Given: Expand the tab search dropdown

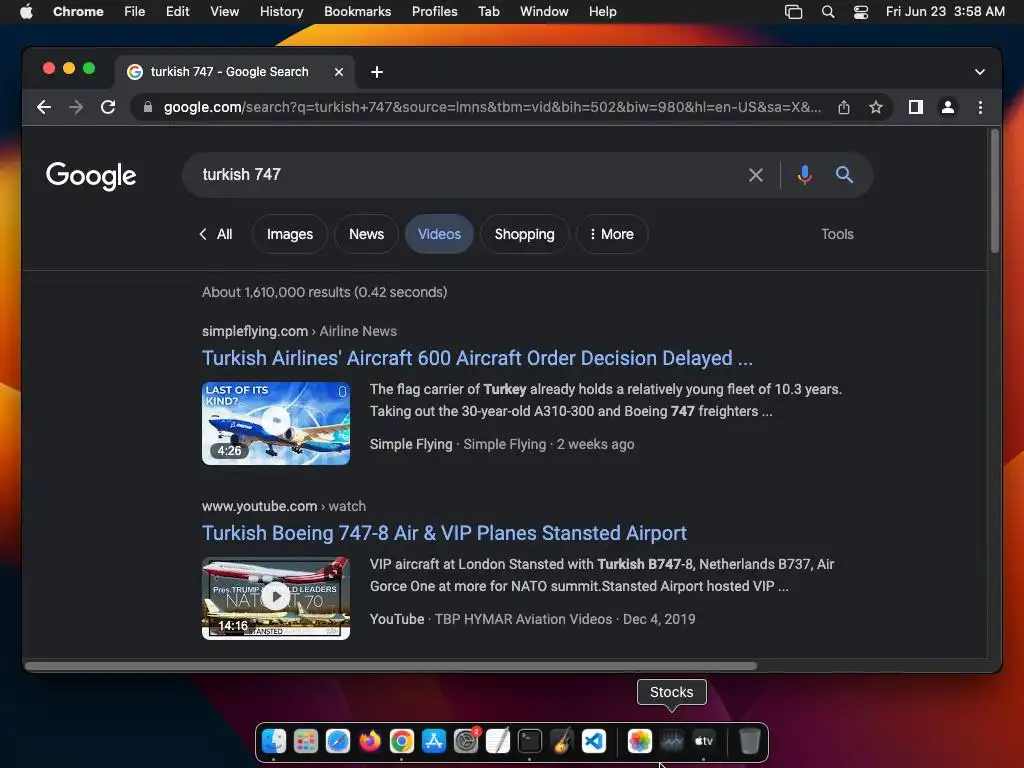Looking at the screenshot, I should tap(980, 72).
